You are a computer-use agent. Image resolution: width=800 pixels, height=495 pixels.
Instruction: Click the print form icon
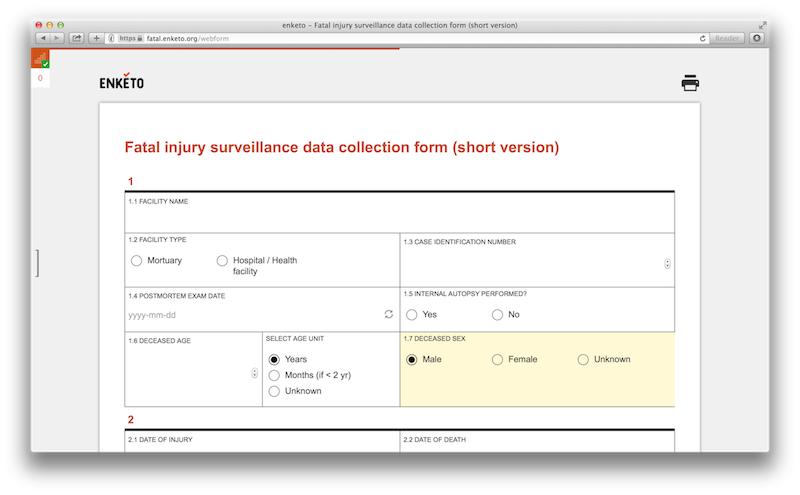coord(690,83)
